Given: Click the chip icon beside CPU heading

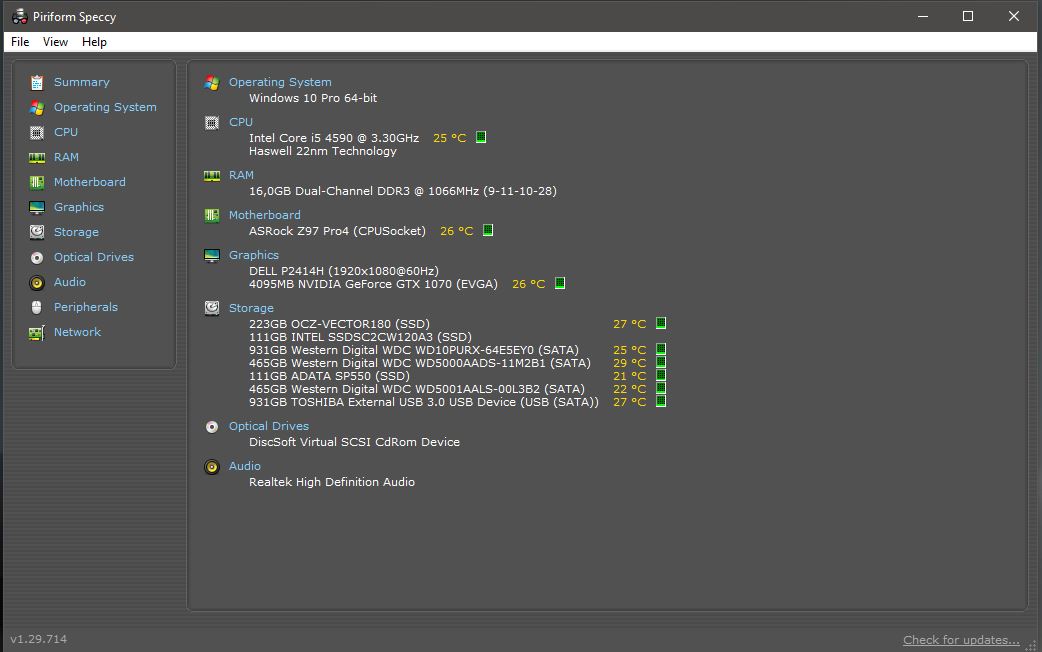Looking at the screenshot, I should [212, 122].
